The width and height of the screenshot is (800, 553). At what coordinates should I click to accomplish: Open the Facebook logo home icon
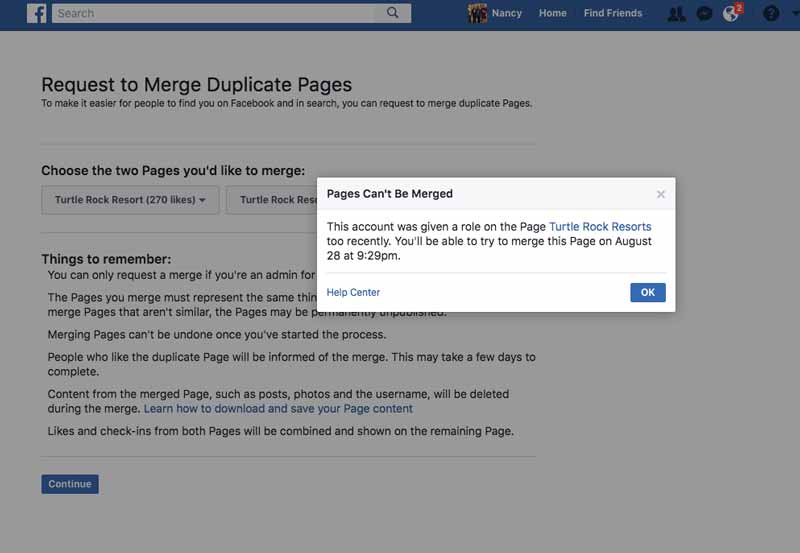[x=37, y=13]
